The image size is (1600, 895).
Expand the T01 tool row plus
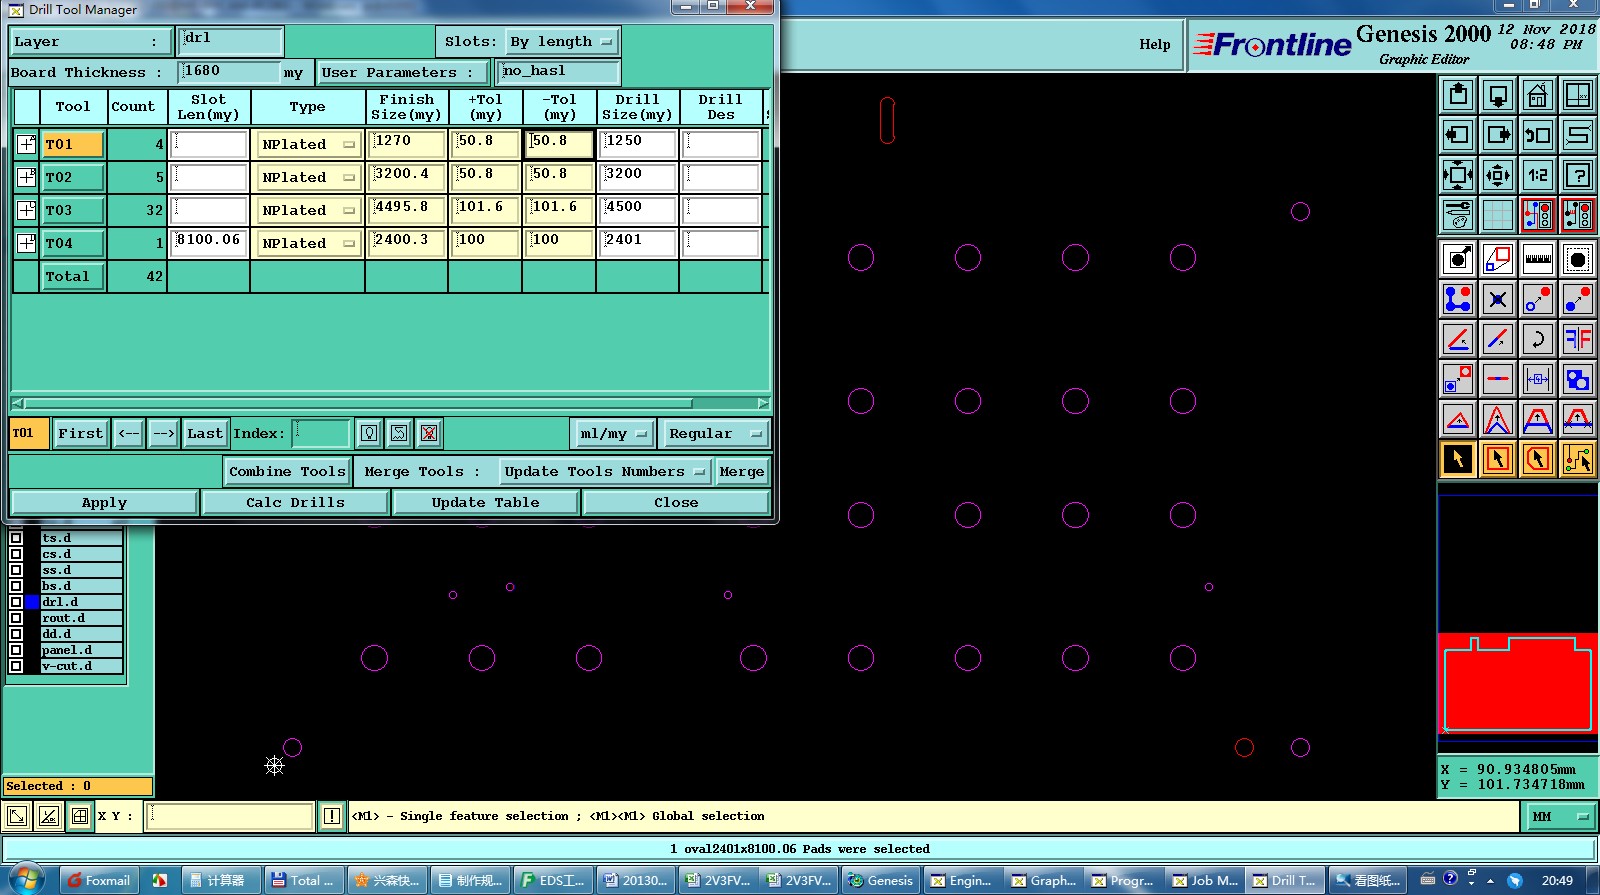(x=27, y=144)
